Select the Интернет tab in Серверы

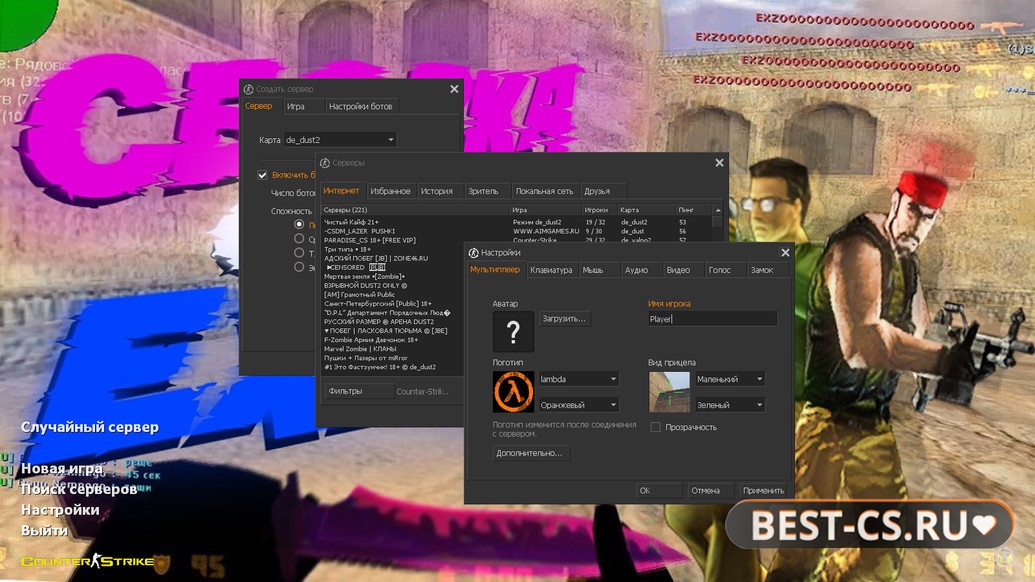point(341,191)
